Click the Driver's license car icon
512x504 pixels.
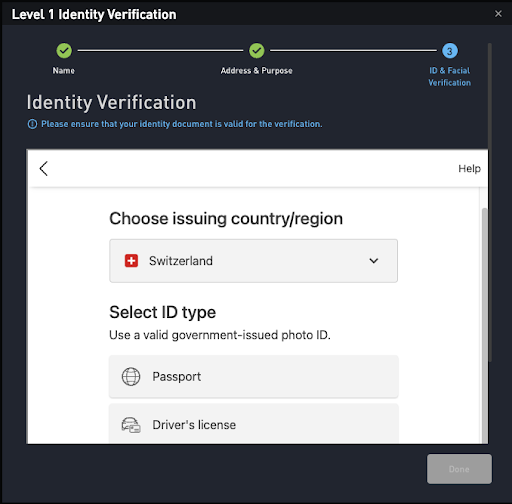(131, 425)
